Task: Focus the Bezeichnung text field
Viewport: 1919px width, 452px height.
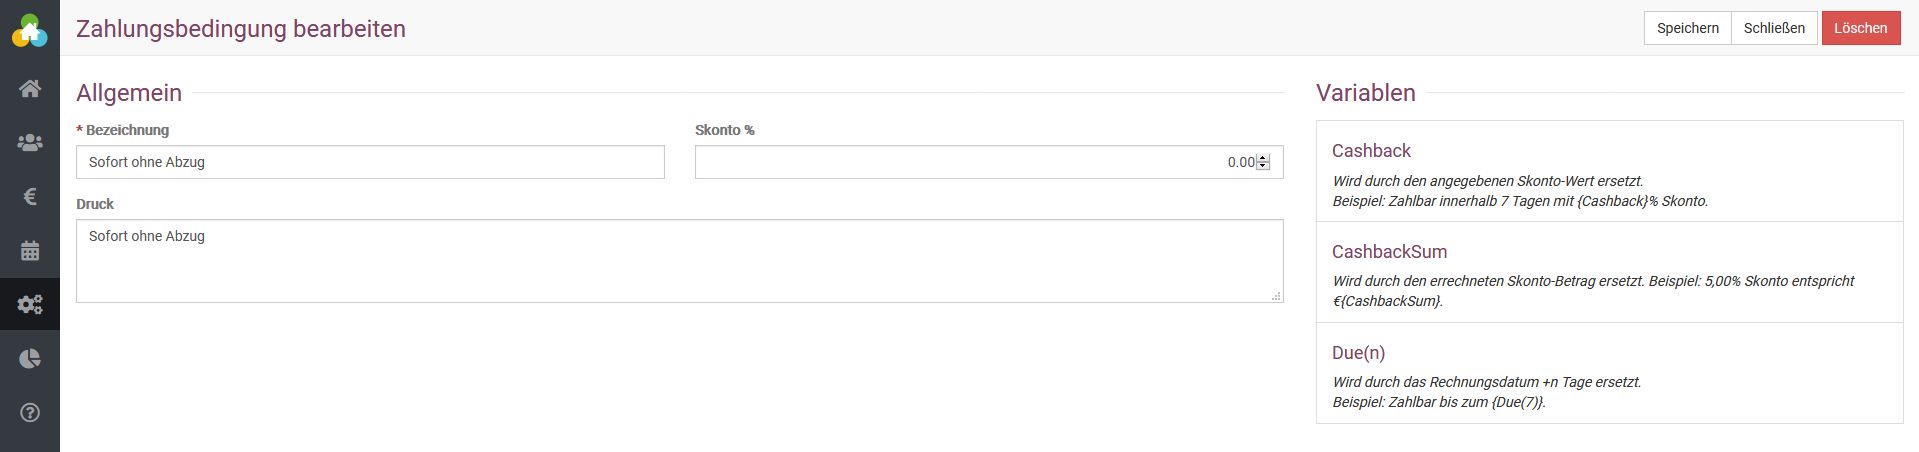Action: click(370, 162)
